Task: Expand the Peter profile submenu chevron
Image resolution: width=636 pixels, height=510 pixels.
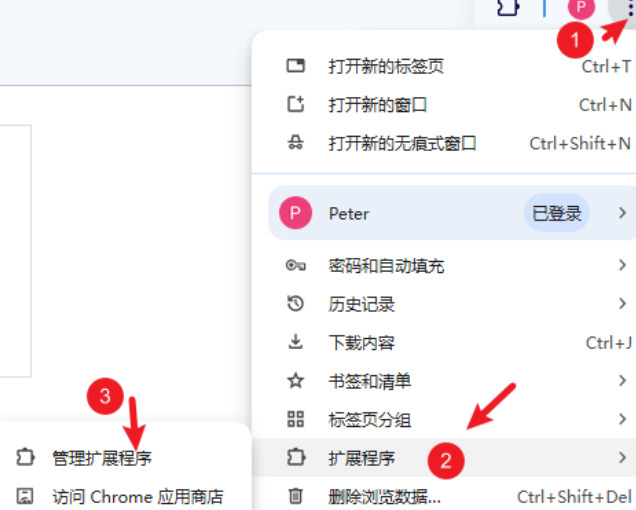Action: click(622, 213)
